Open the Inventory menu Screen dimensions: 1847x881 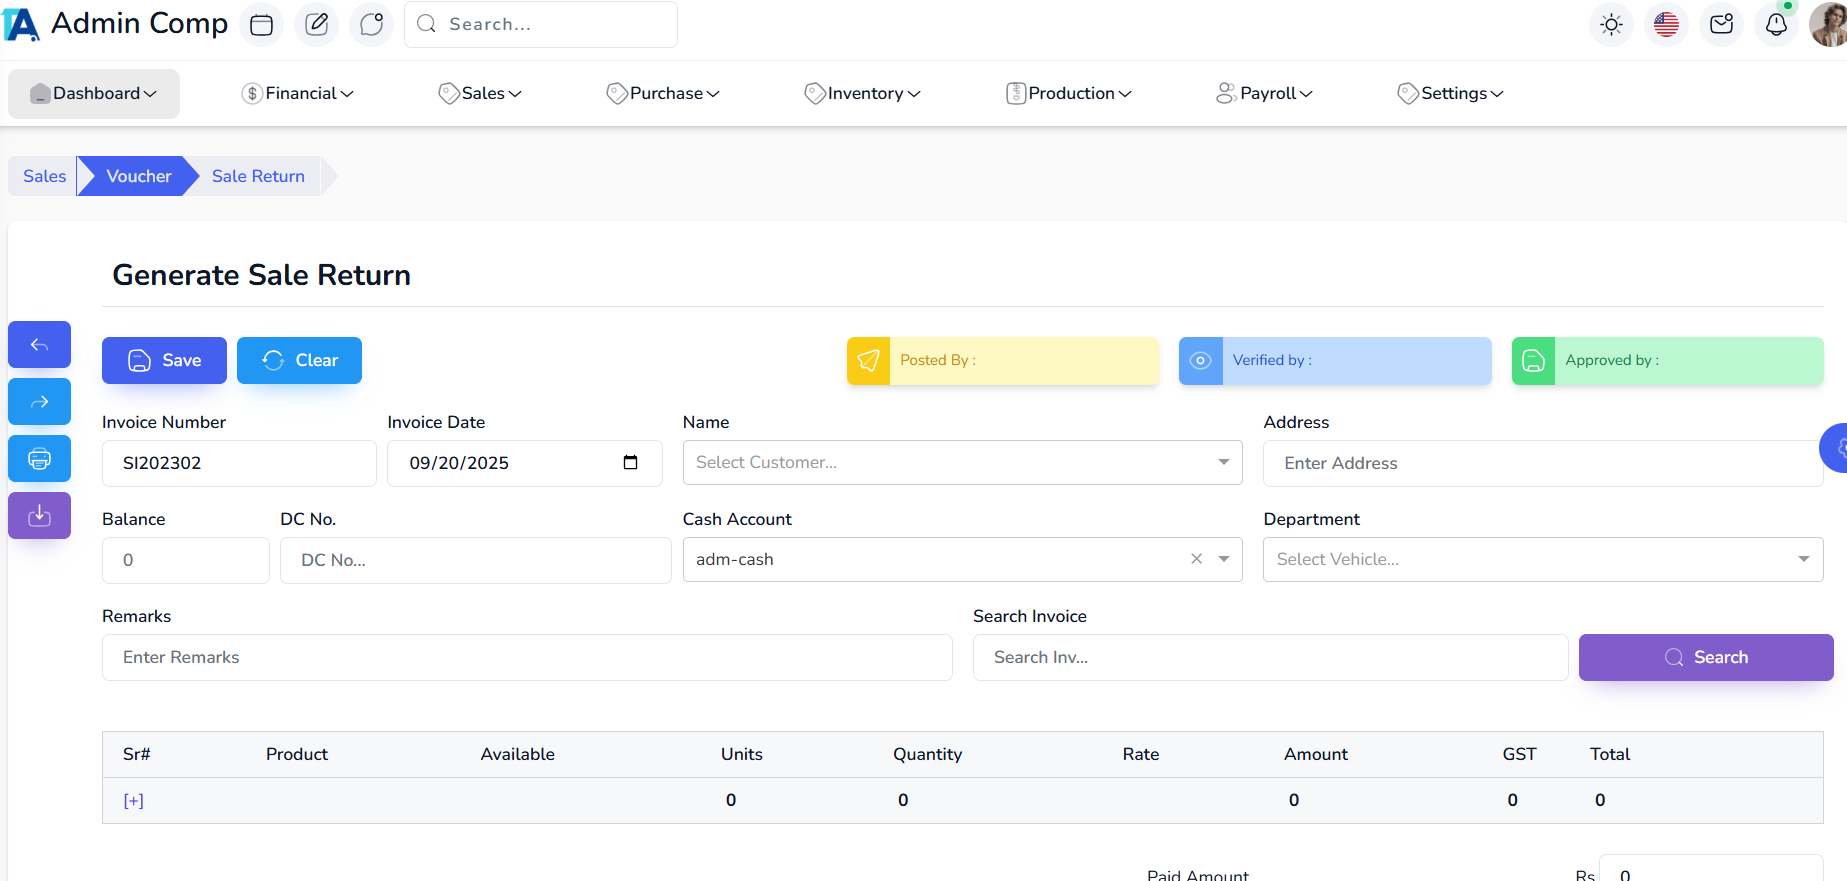pyautogui.click(x=862, y=93)
